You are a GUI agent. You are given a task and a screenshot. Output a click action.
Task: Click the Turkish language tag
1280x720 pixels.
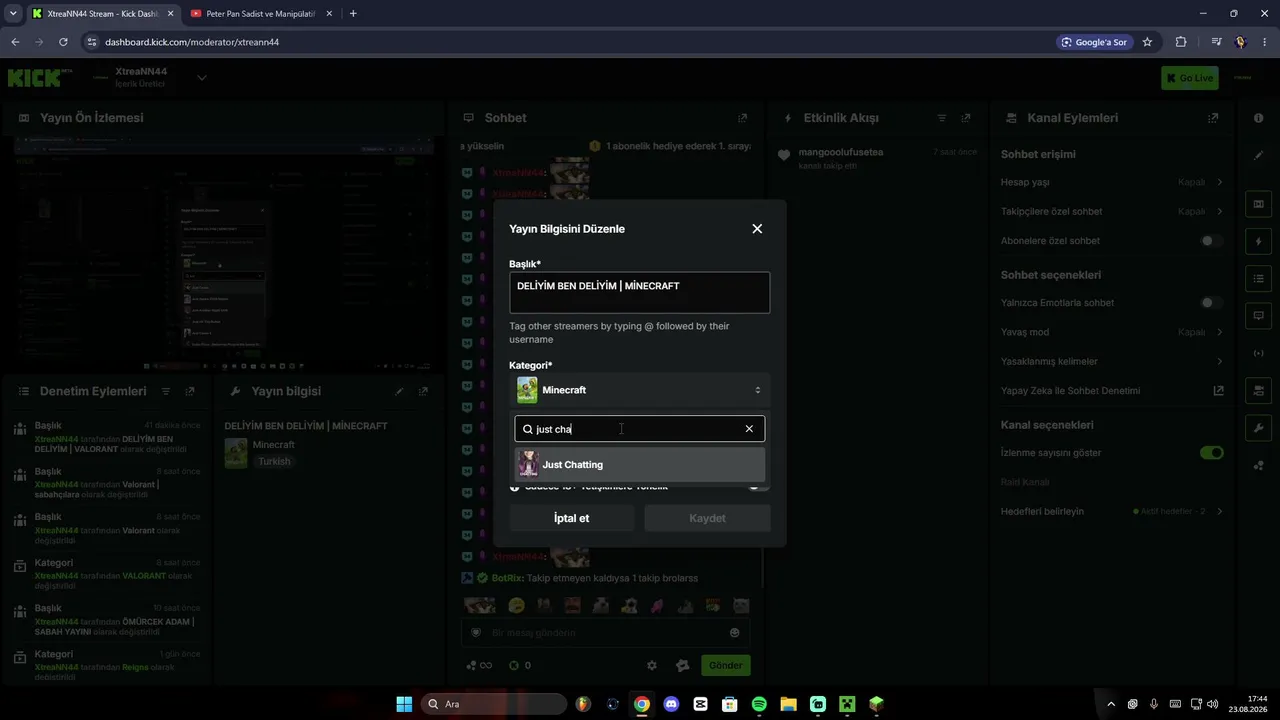click(x=274, y=462)
